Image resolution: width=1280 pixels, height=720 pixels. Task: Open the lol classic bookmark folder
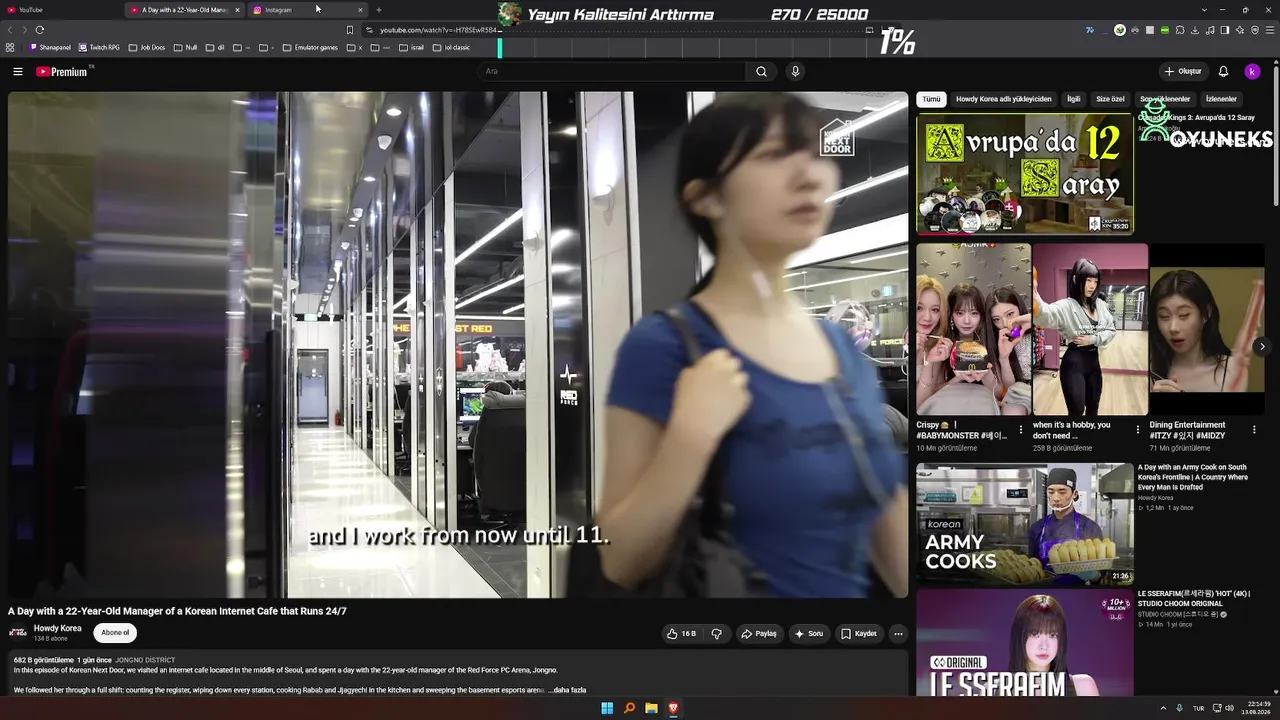pos(451,47)
